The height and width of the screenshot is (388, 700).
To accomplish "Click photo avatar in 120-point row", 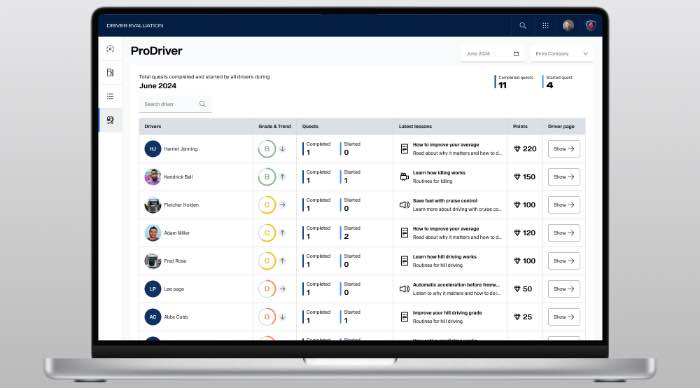I will [x=153, y=233].
